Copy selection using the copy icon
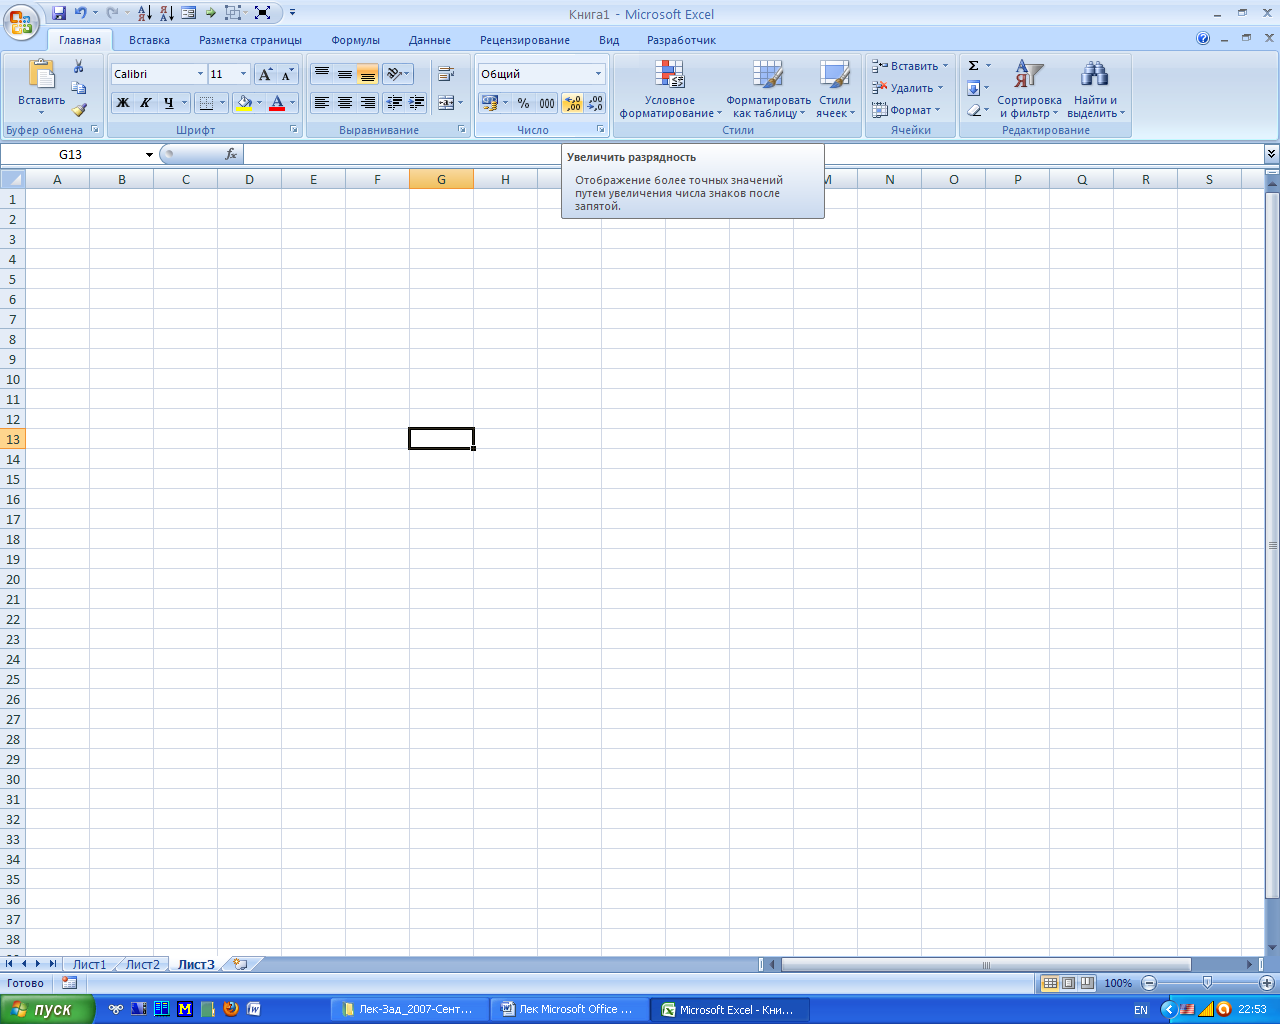Screen dimensions: 1280x1024 (x=79, y=88)
